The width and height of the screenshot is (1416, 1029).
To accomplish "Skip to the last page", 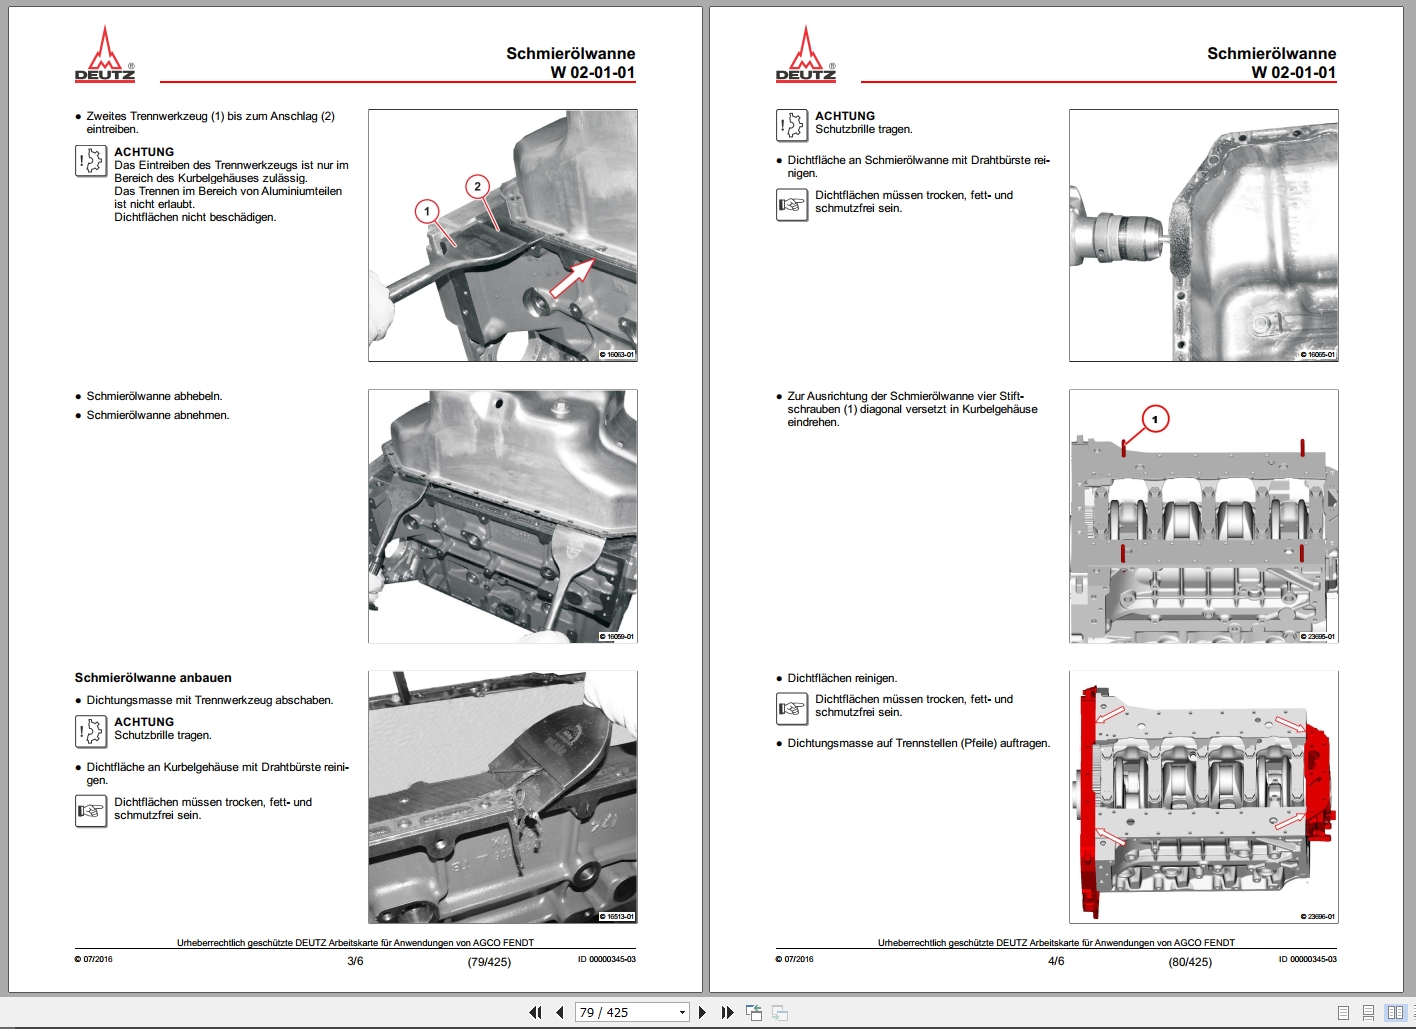I will 727,1012.
